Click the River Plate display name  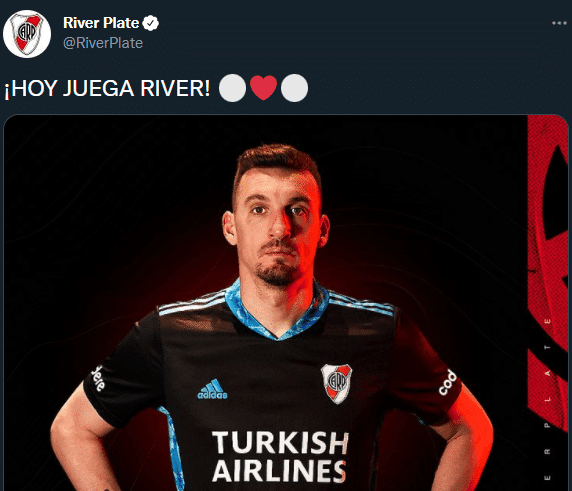click(x=101, y=23)
